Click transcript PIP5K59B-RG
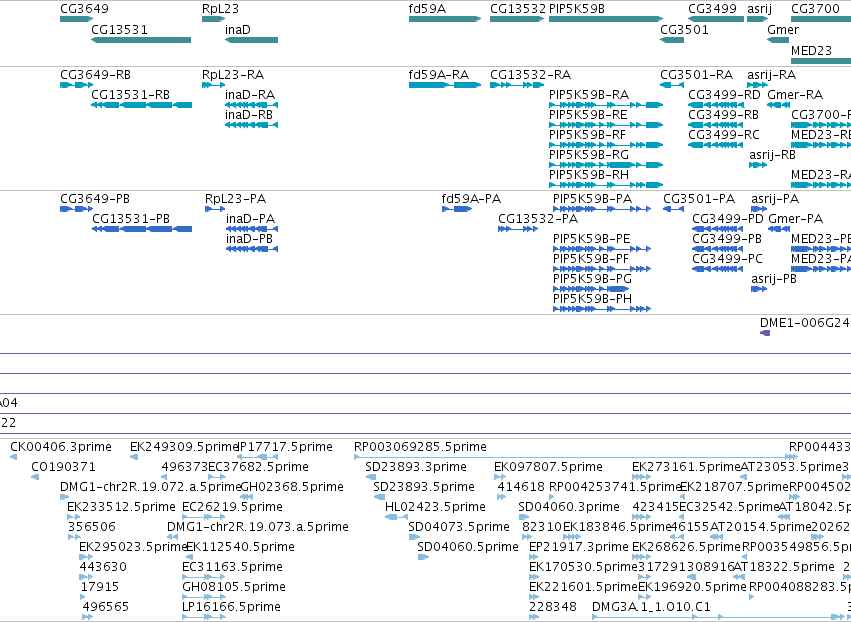Screen dimensions: 851x622 [589, 155]
